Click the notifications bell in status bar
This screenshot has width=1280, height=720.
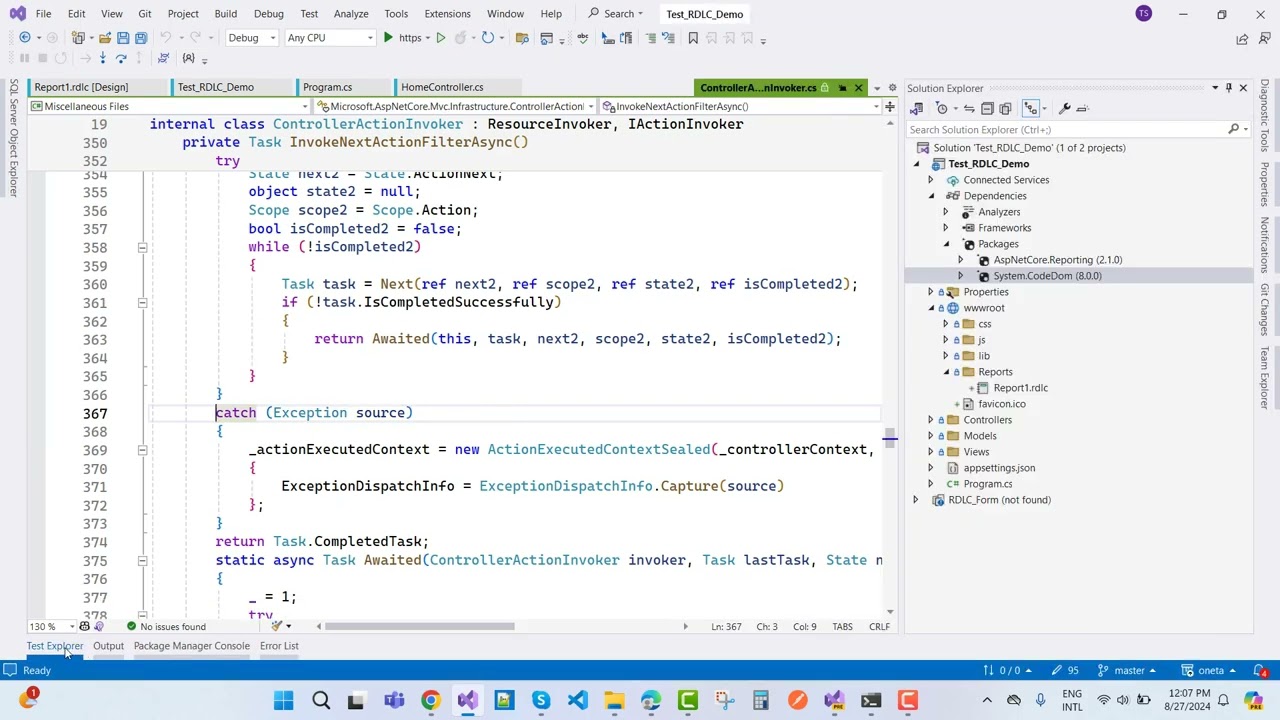[1260, 670]
